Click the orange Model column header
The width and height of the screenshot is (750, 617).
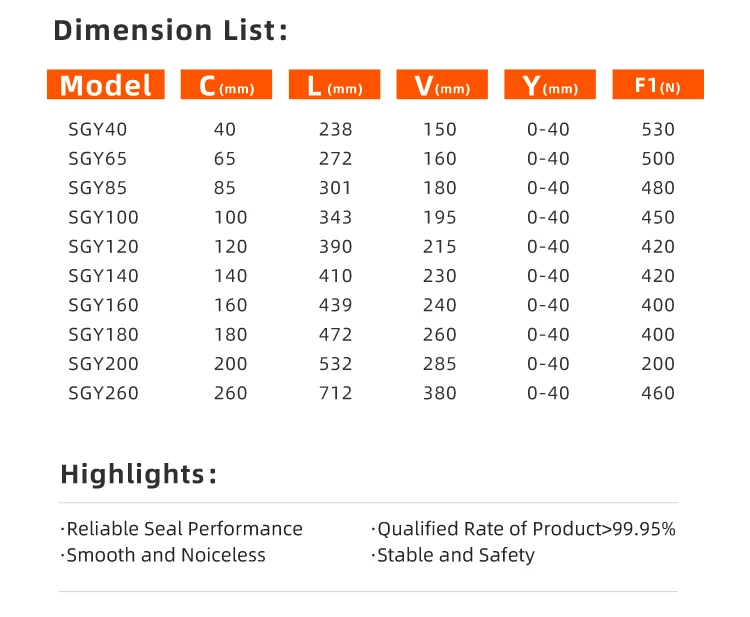click(106, 85)
